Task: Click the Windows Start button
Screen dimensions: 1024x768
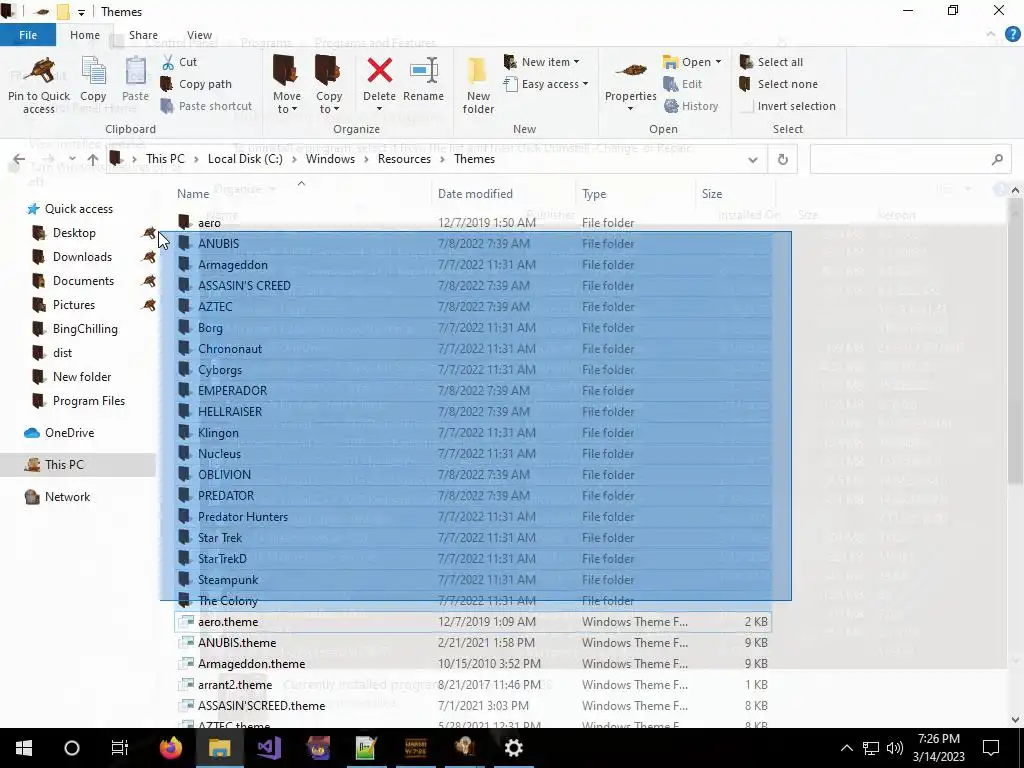Action: 24,748
